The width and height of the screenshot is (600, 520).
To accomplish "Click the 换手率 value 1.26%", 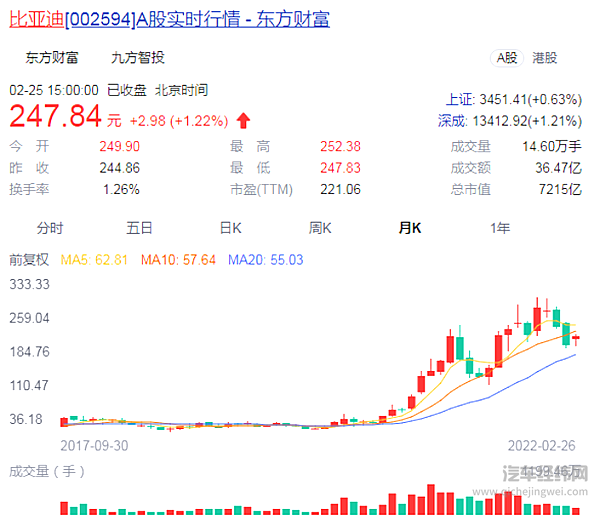I will point(121,189).
